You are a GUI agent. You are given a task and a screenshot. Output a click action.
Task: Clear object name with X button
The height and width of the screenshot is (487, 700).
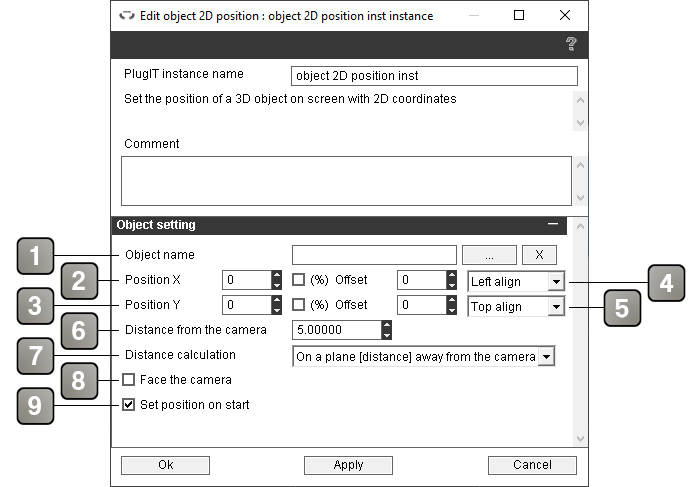coord(539,255)
